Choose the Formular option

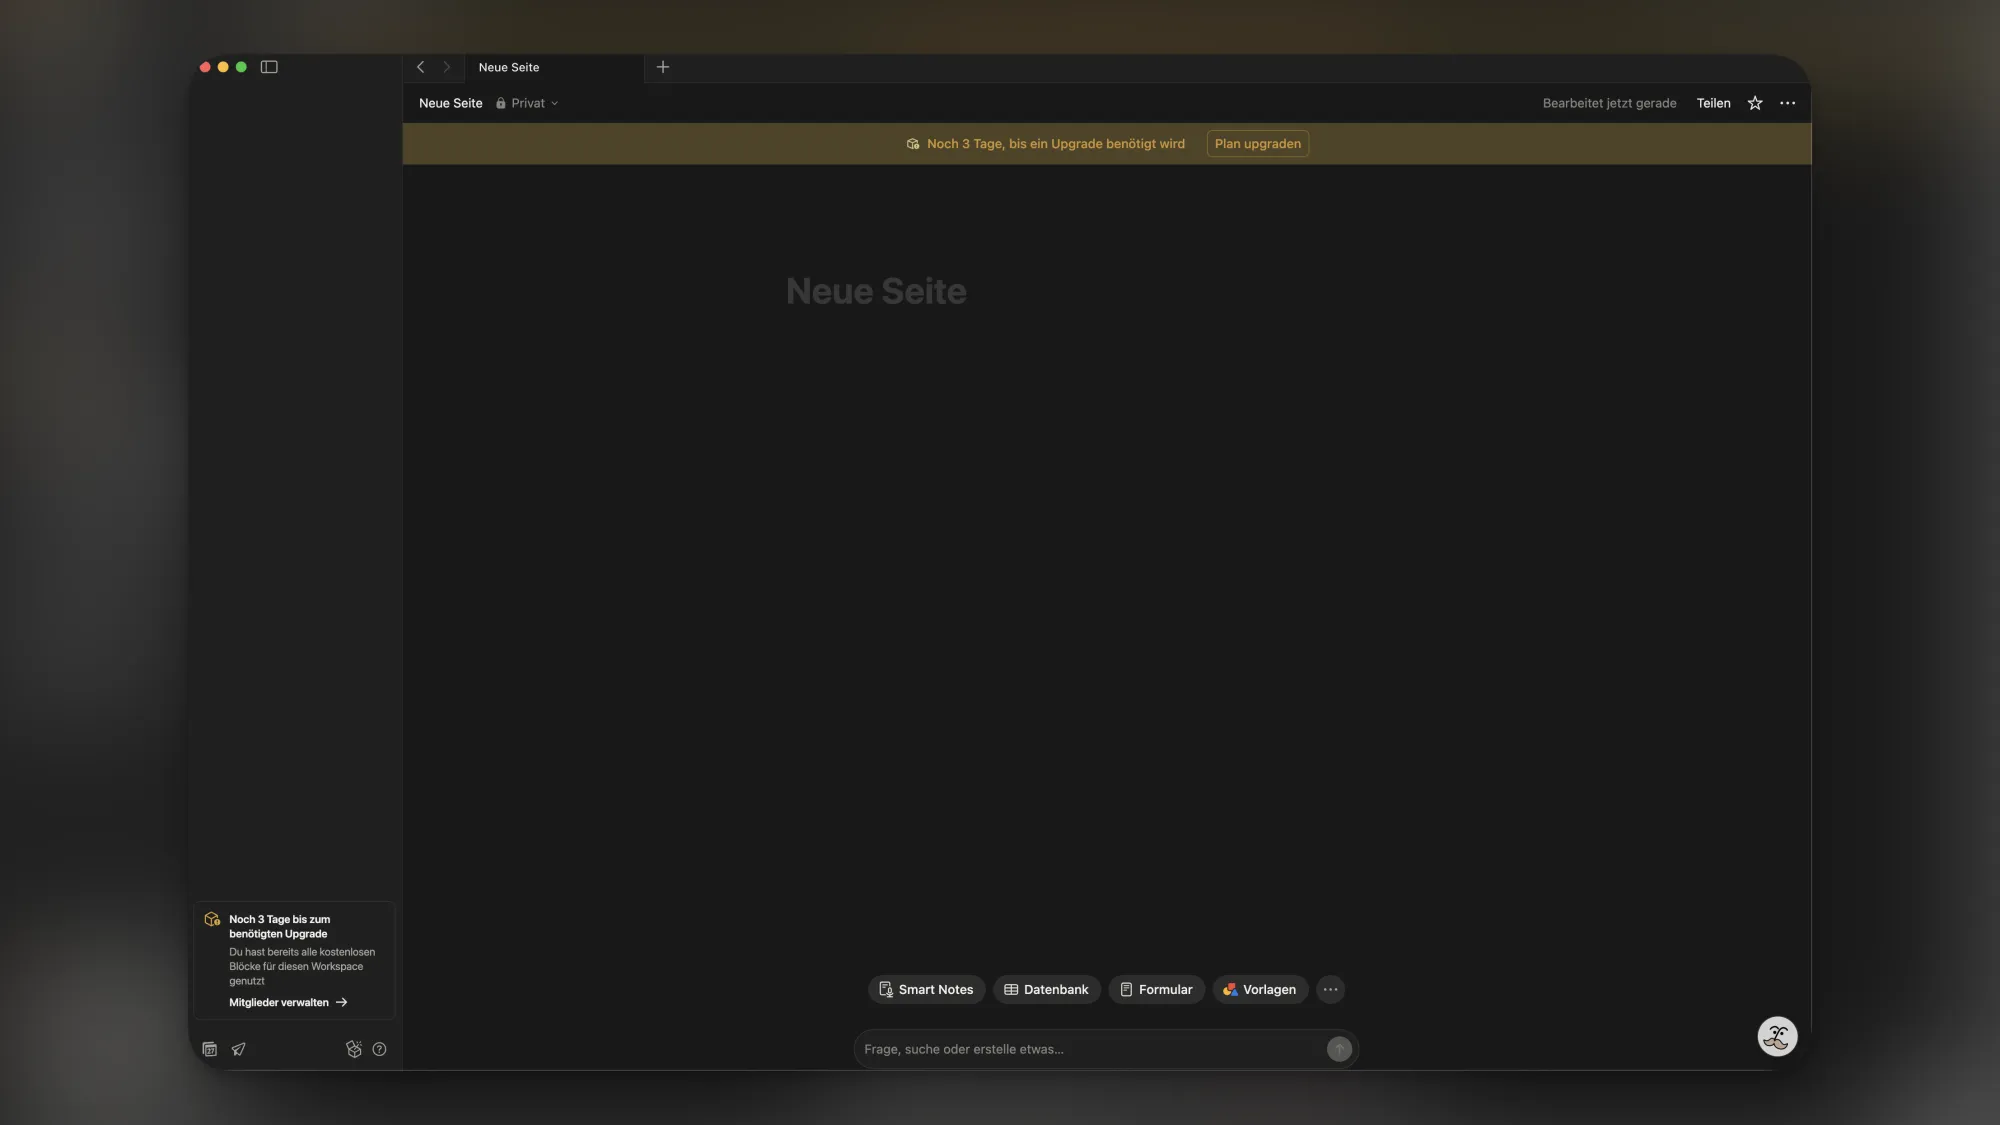[x=1156, y=989]
